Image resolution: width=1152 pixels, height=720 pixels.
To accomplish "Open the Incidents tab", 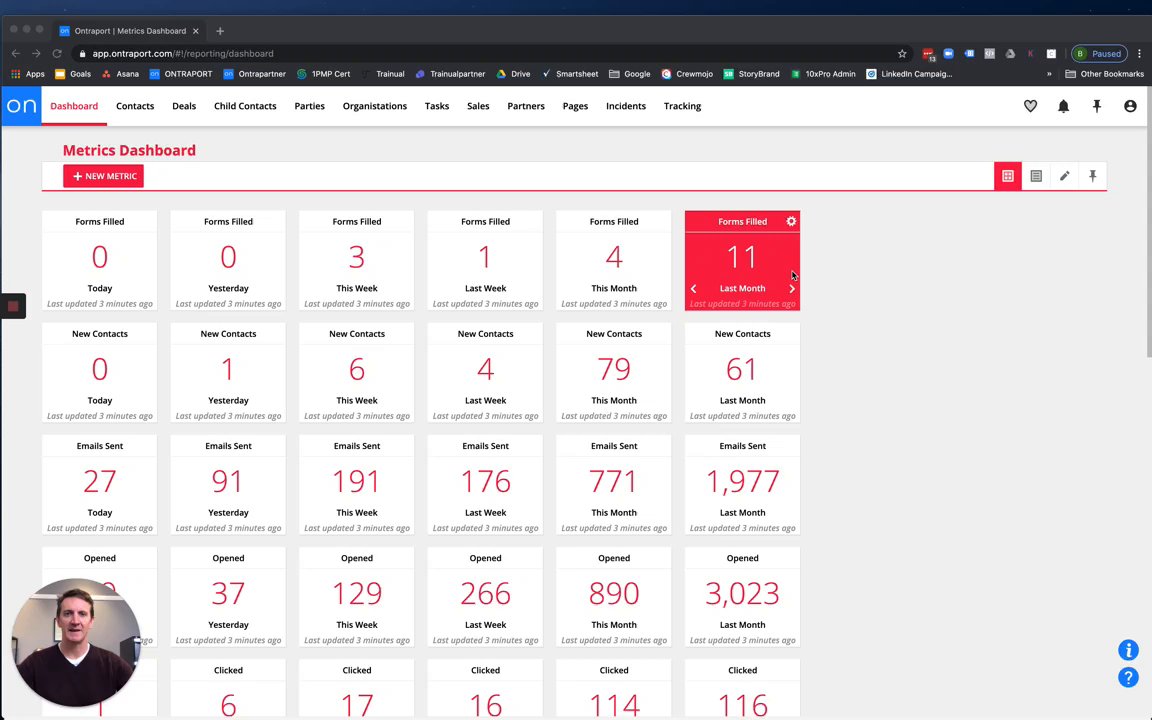I will tap(626, 106).
